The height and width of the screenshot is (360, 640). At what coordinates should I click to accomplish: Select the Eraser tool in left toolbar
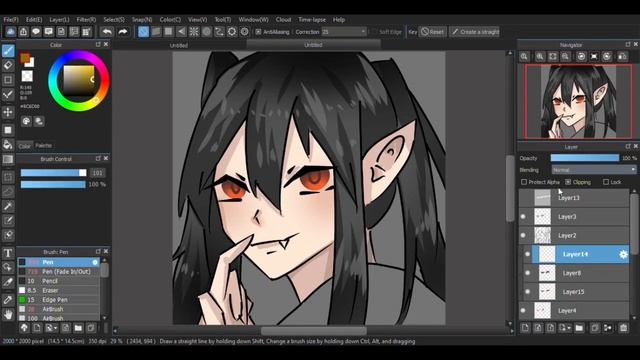(x=8, y=65)
